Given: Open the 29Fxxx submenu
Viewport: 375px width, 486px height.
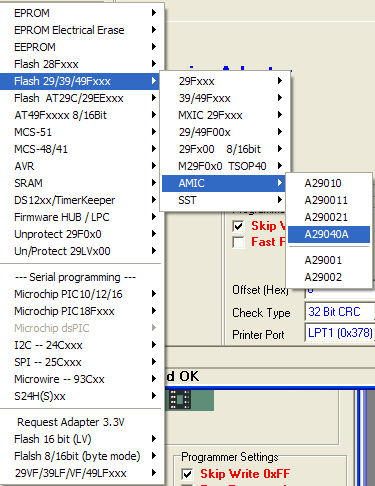Looking at the screenshot, I should pyautogui.click(x=225, y=81).
